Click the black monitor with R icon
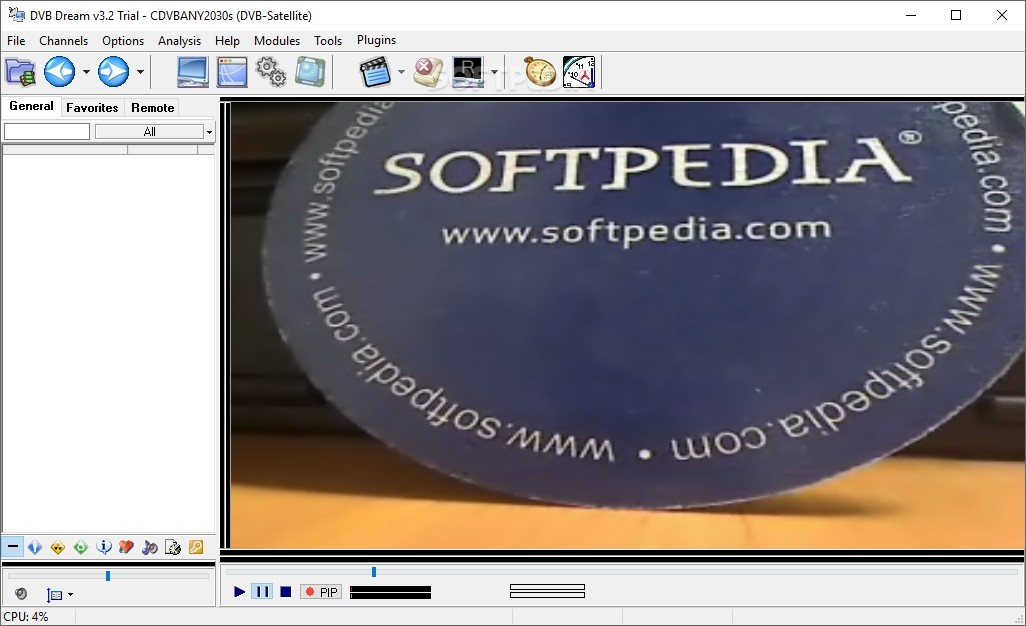The width and height of the screenshot is (1026, 626). point(468,72)
